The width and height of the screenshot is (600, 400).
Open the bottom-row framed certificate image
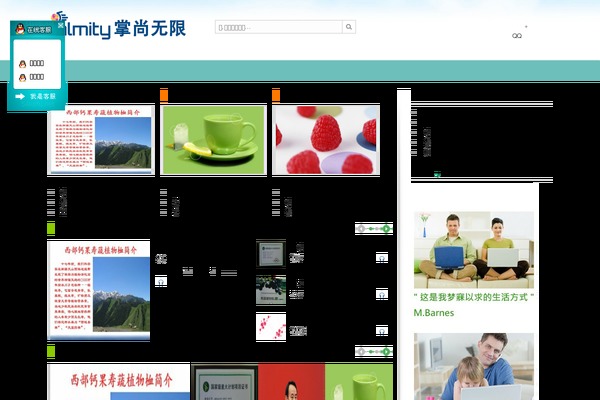click(225, 382)
